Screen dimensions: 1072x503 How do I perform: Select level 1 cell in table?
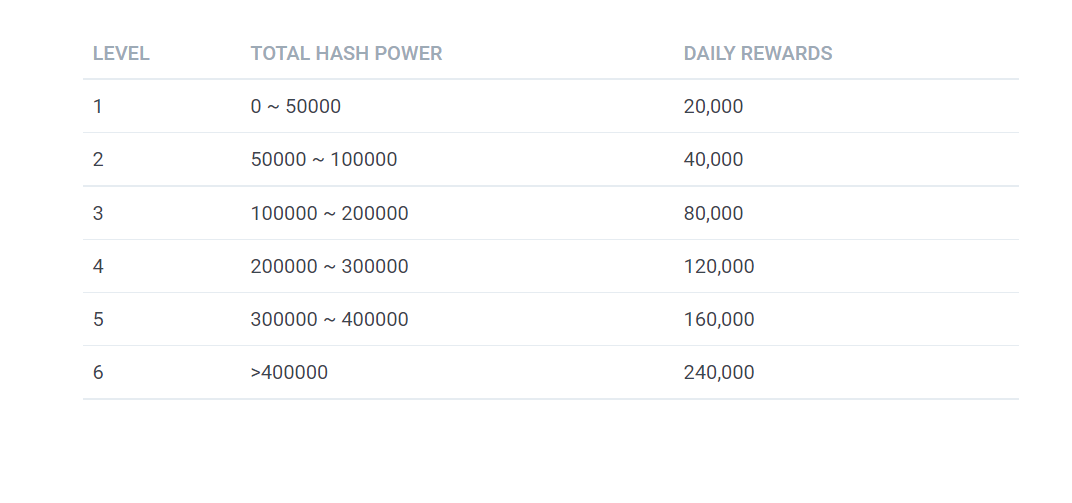[97, 107]
